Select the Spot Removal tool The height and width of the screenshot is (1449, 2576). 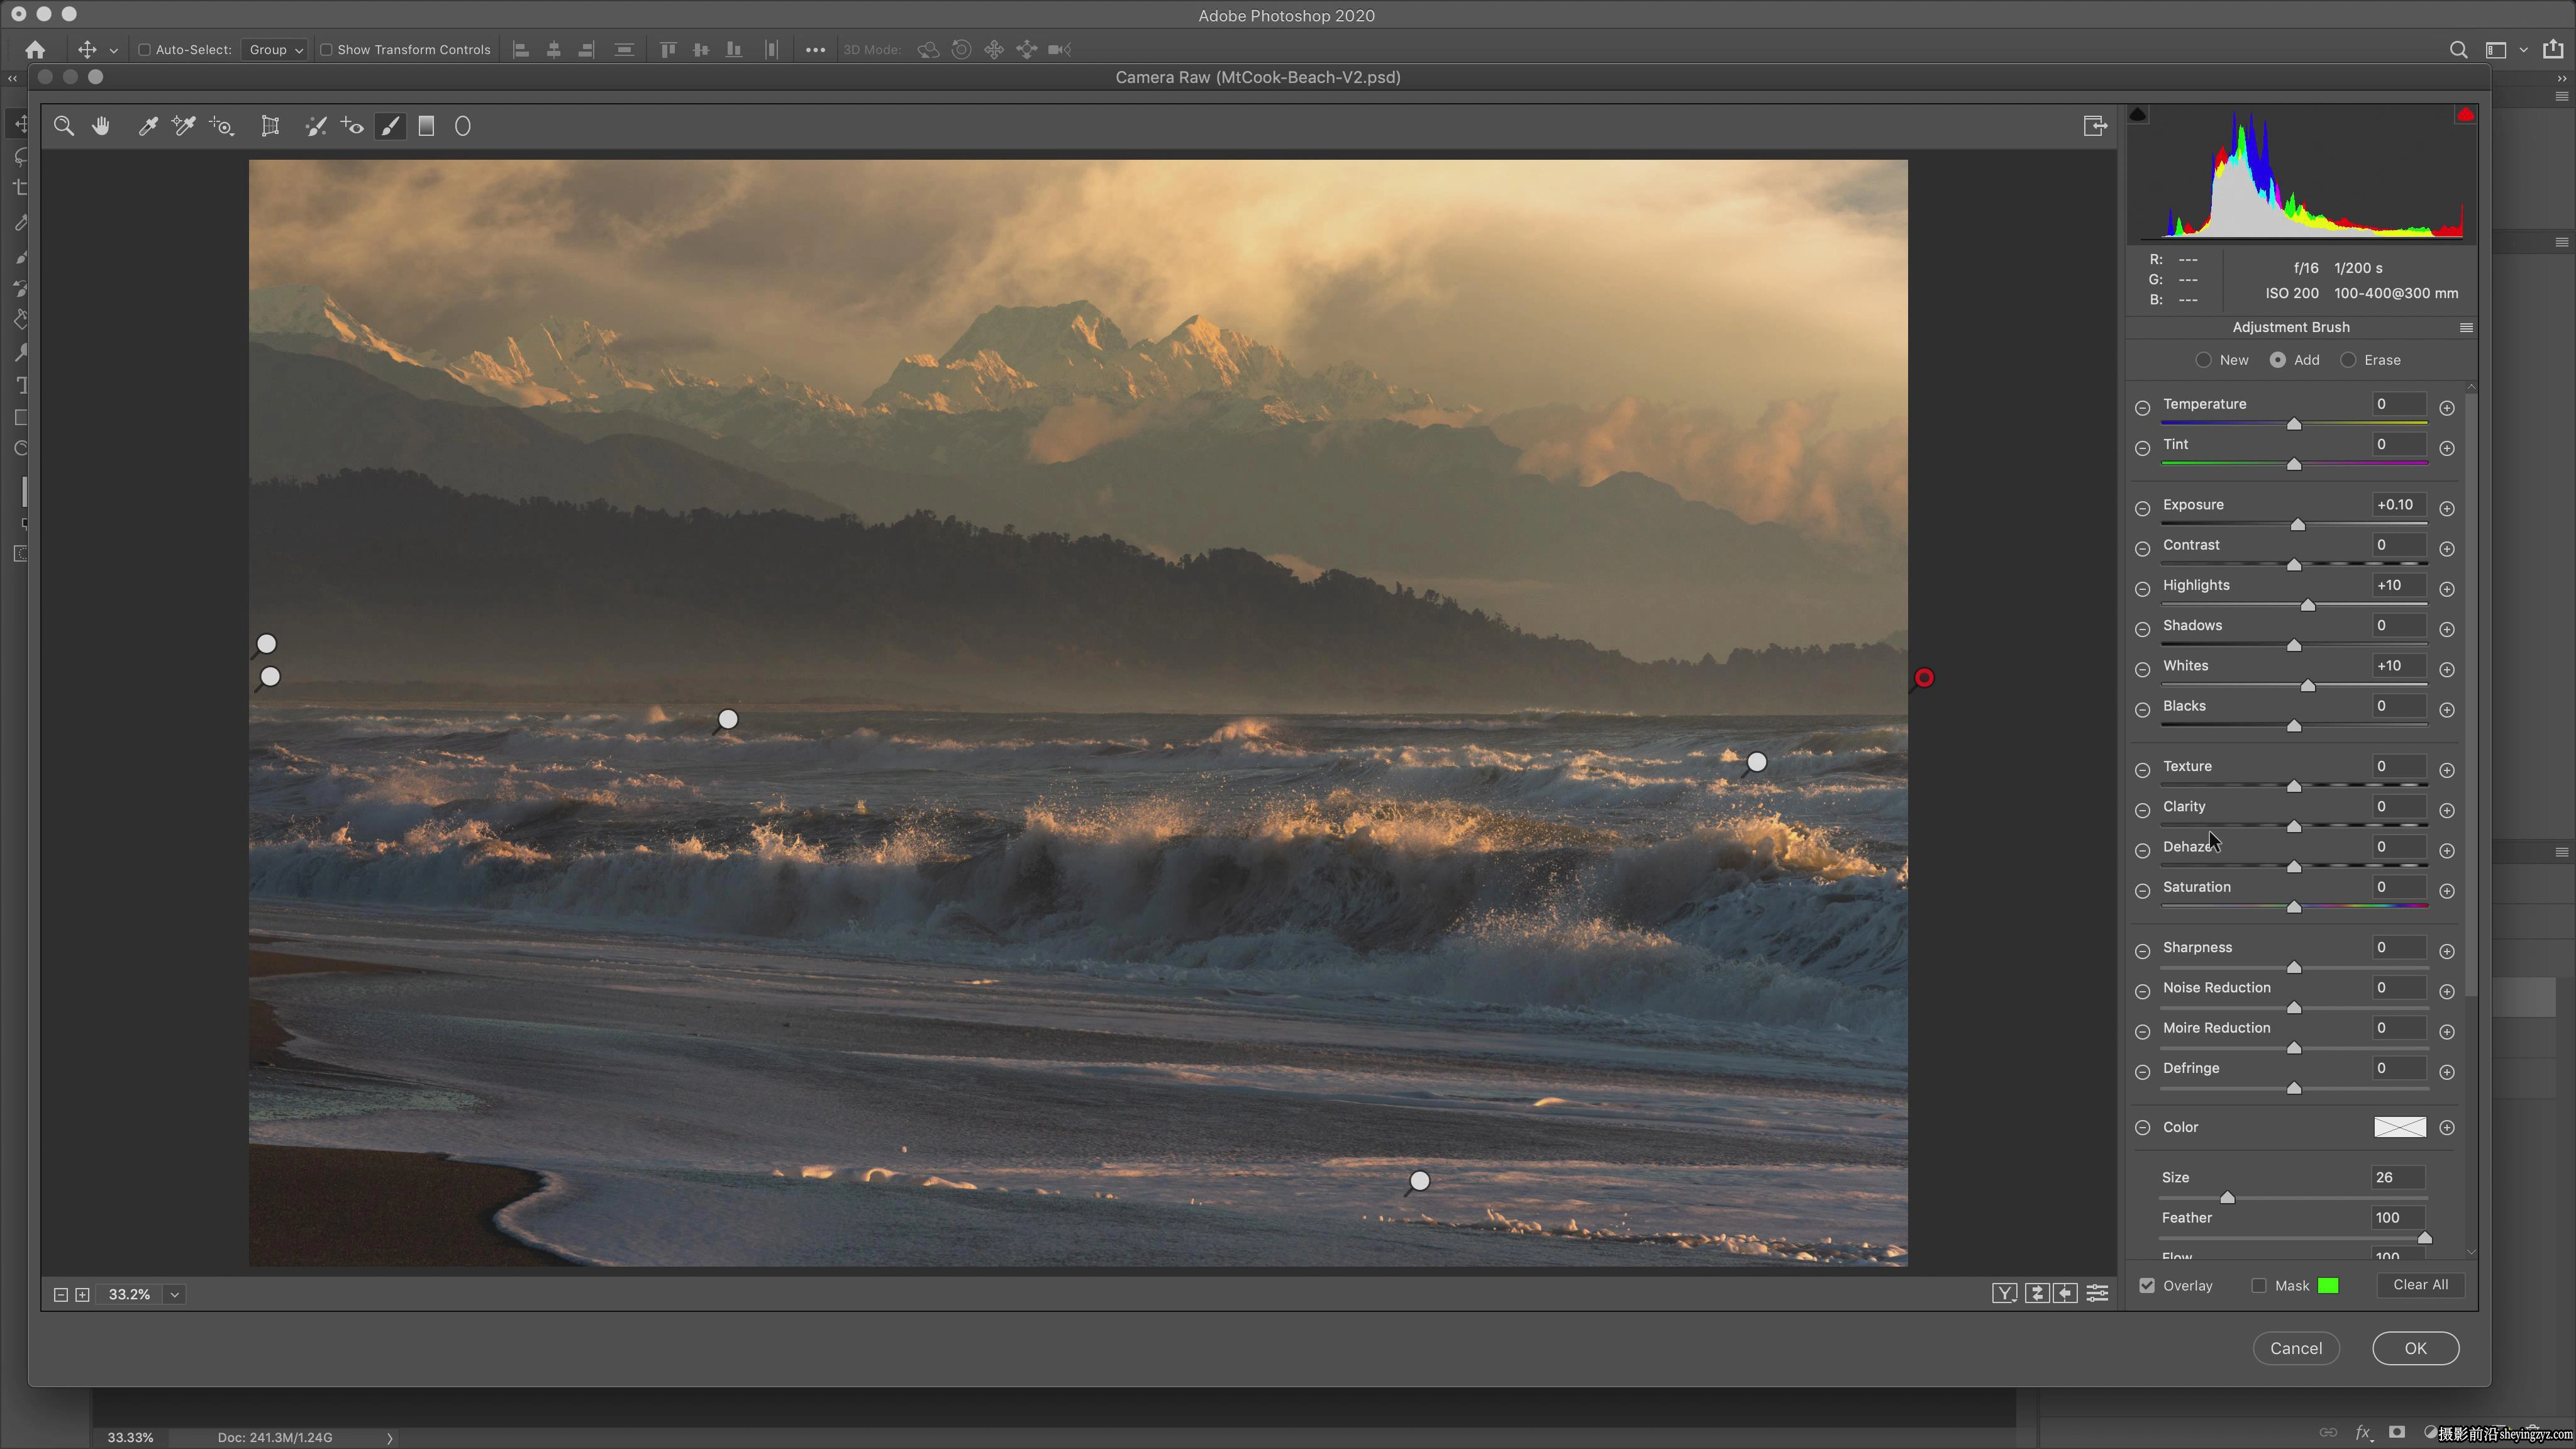tap(316, 126)
